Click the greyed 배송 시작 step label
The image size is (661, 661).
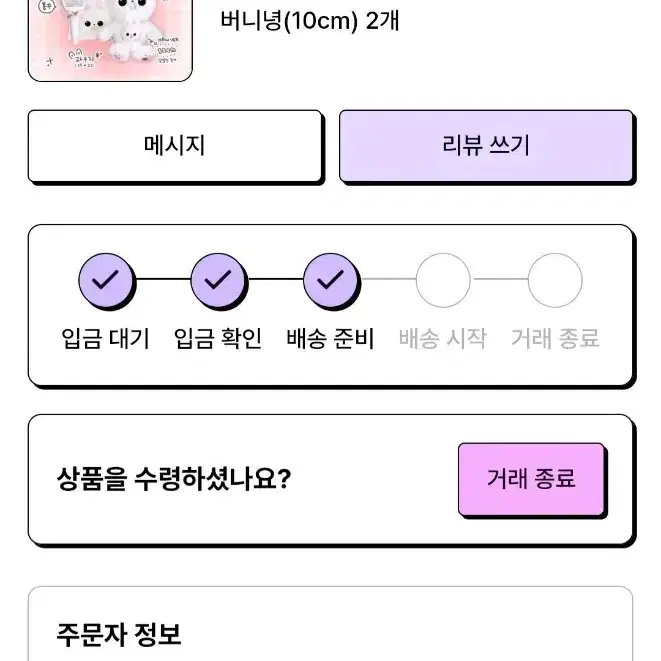(x=443, y=339)
